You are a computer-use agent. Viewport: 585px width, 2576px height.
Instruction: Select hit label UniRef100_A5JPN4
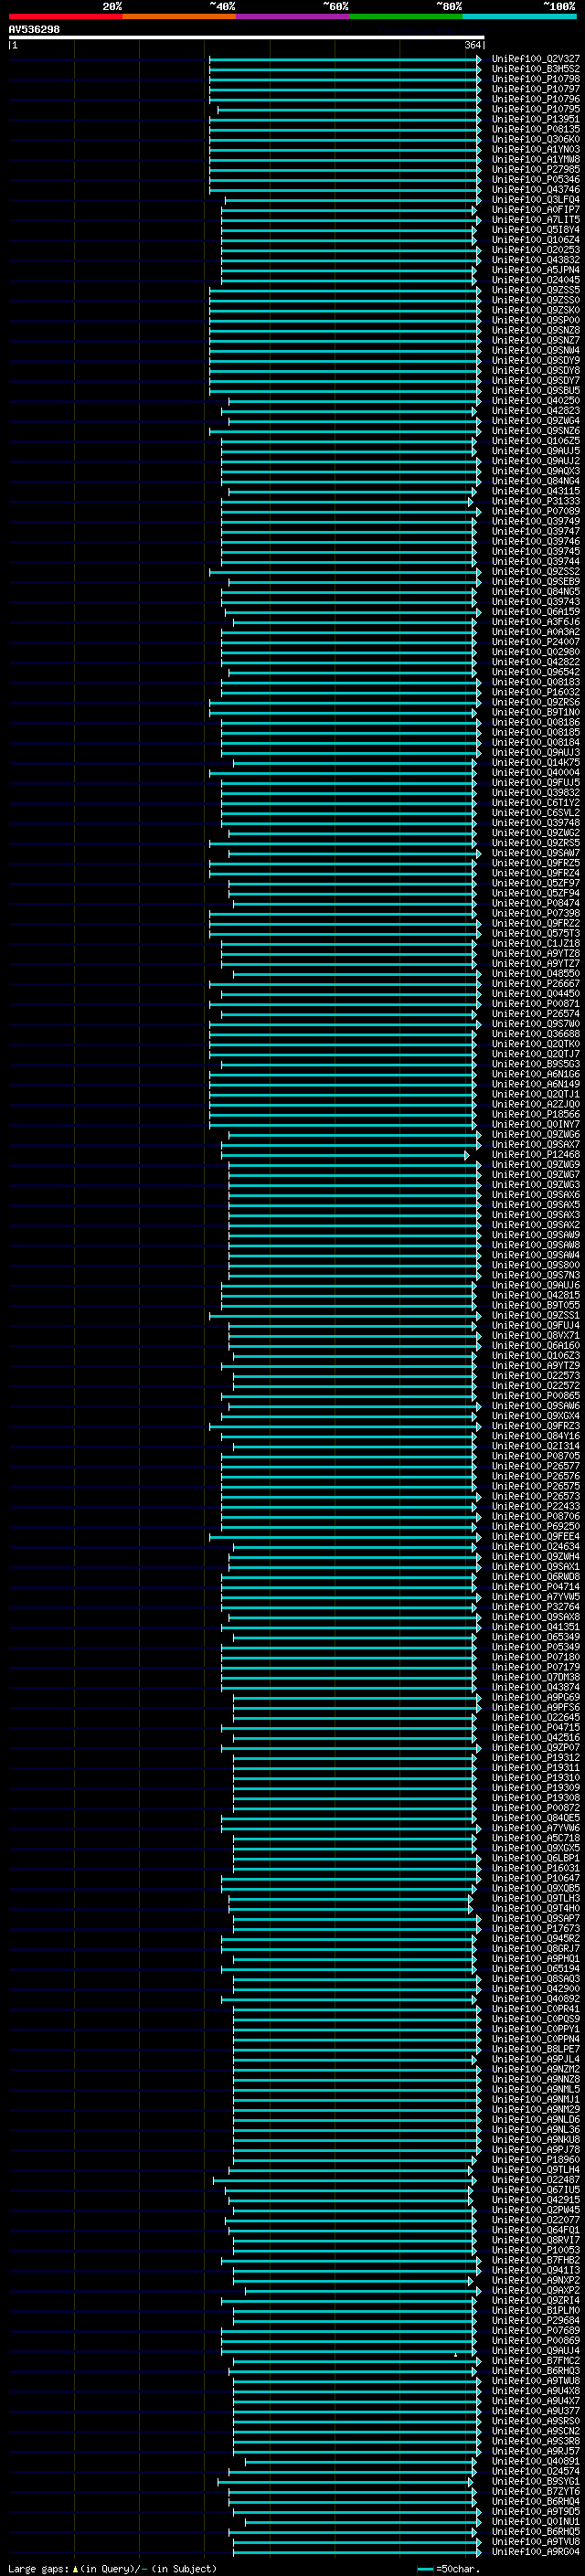point(536,270)
